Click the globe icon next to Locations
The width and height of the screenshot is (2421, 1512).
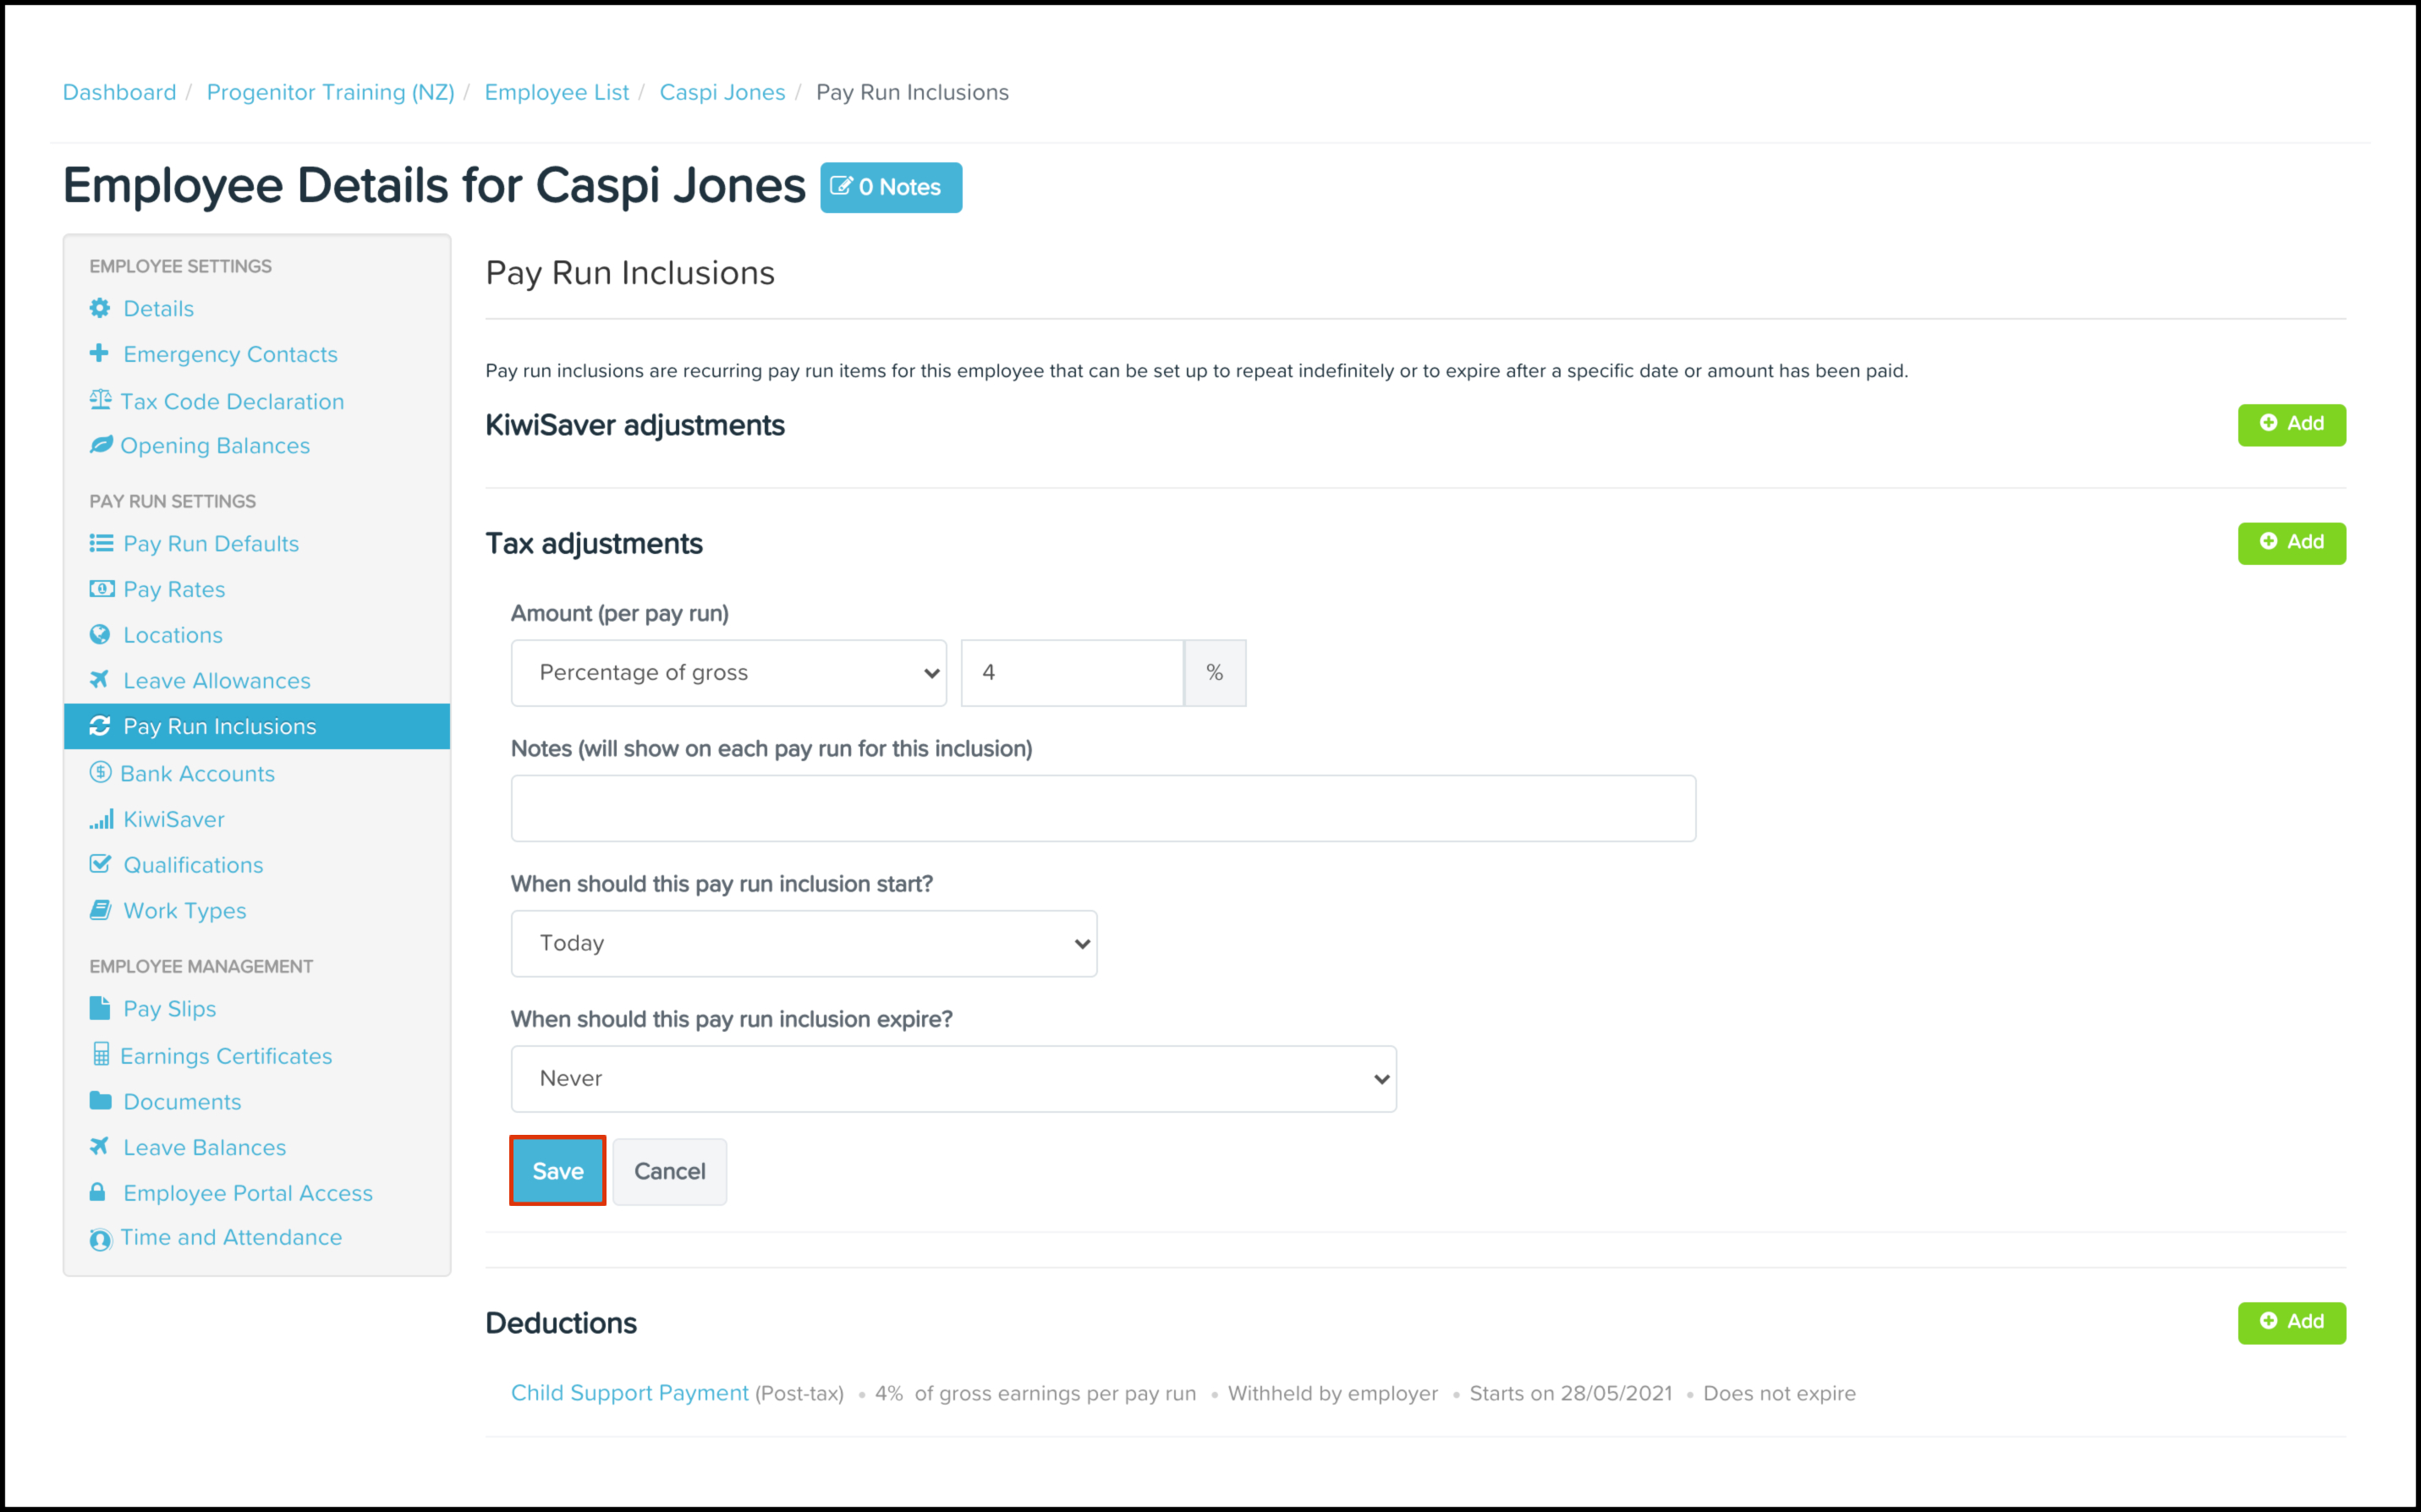pyautogui.click(x=100, y=634)
